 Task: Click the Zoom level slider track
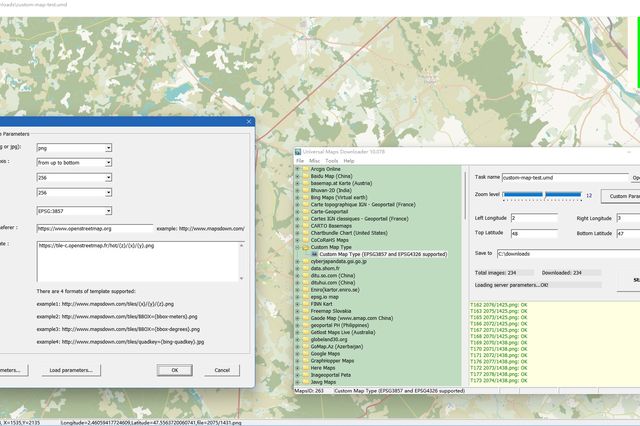tap(542, 195)
